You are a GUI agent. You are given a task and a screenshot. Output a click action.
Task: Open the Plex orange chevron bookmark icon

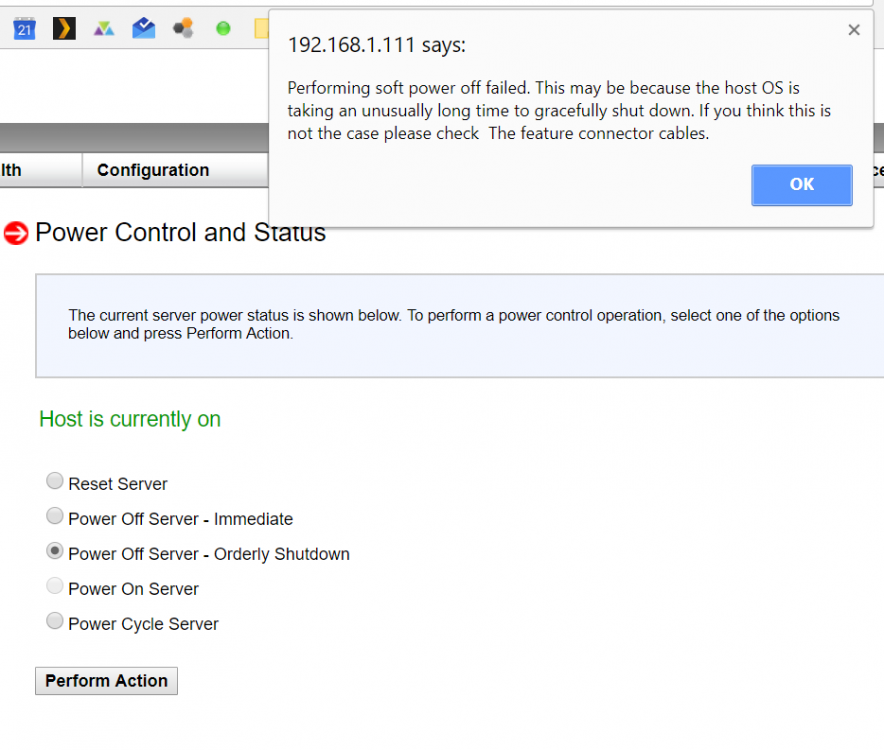(x=64, y=28)
